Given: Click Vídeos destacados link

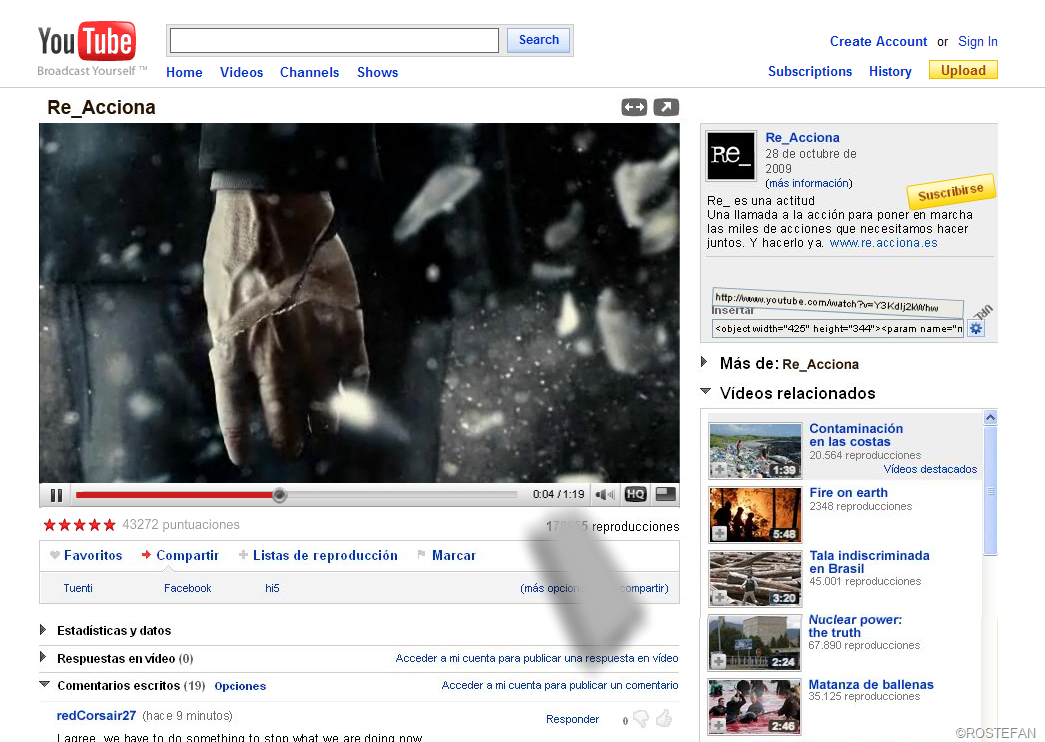Looking at the screenshot, I should [x=930, y=469].
